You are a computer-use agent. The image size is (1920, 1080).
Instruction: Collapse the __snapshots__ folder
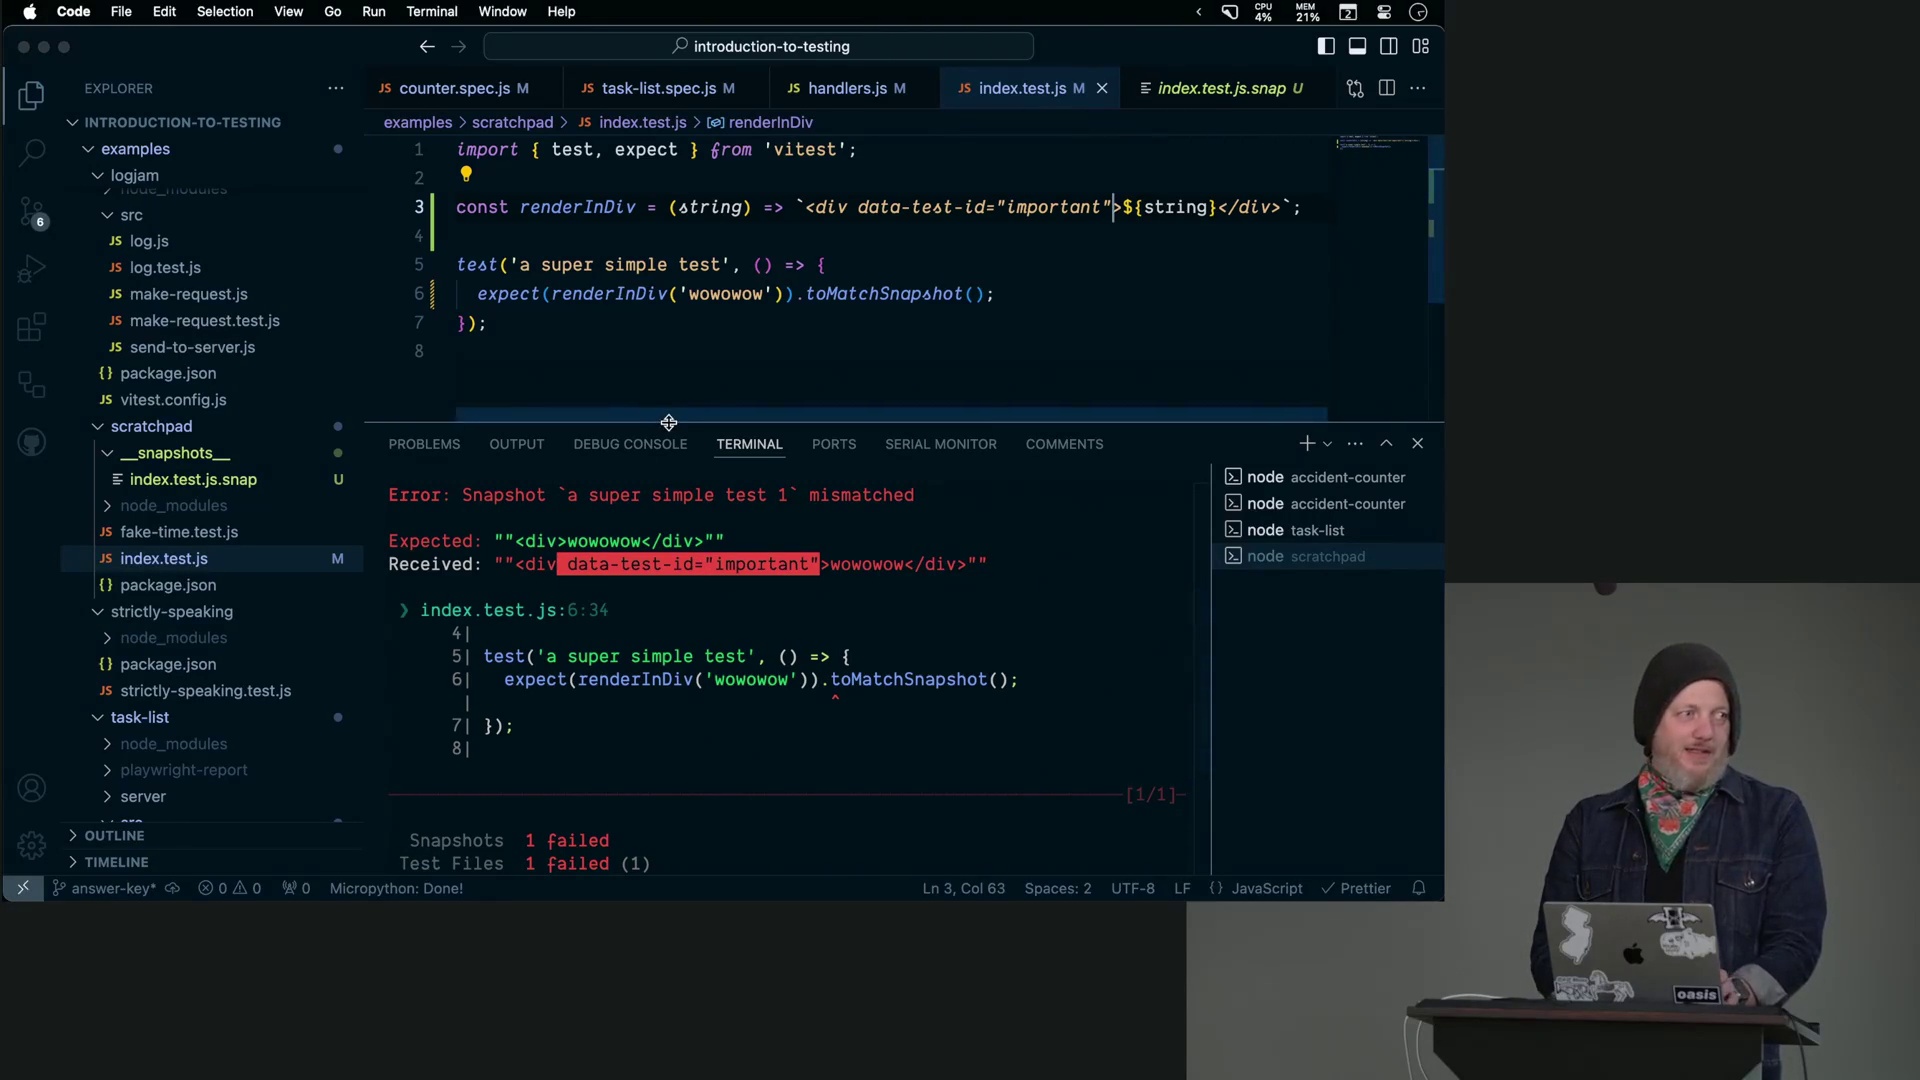[174, 453]
